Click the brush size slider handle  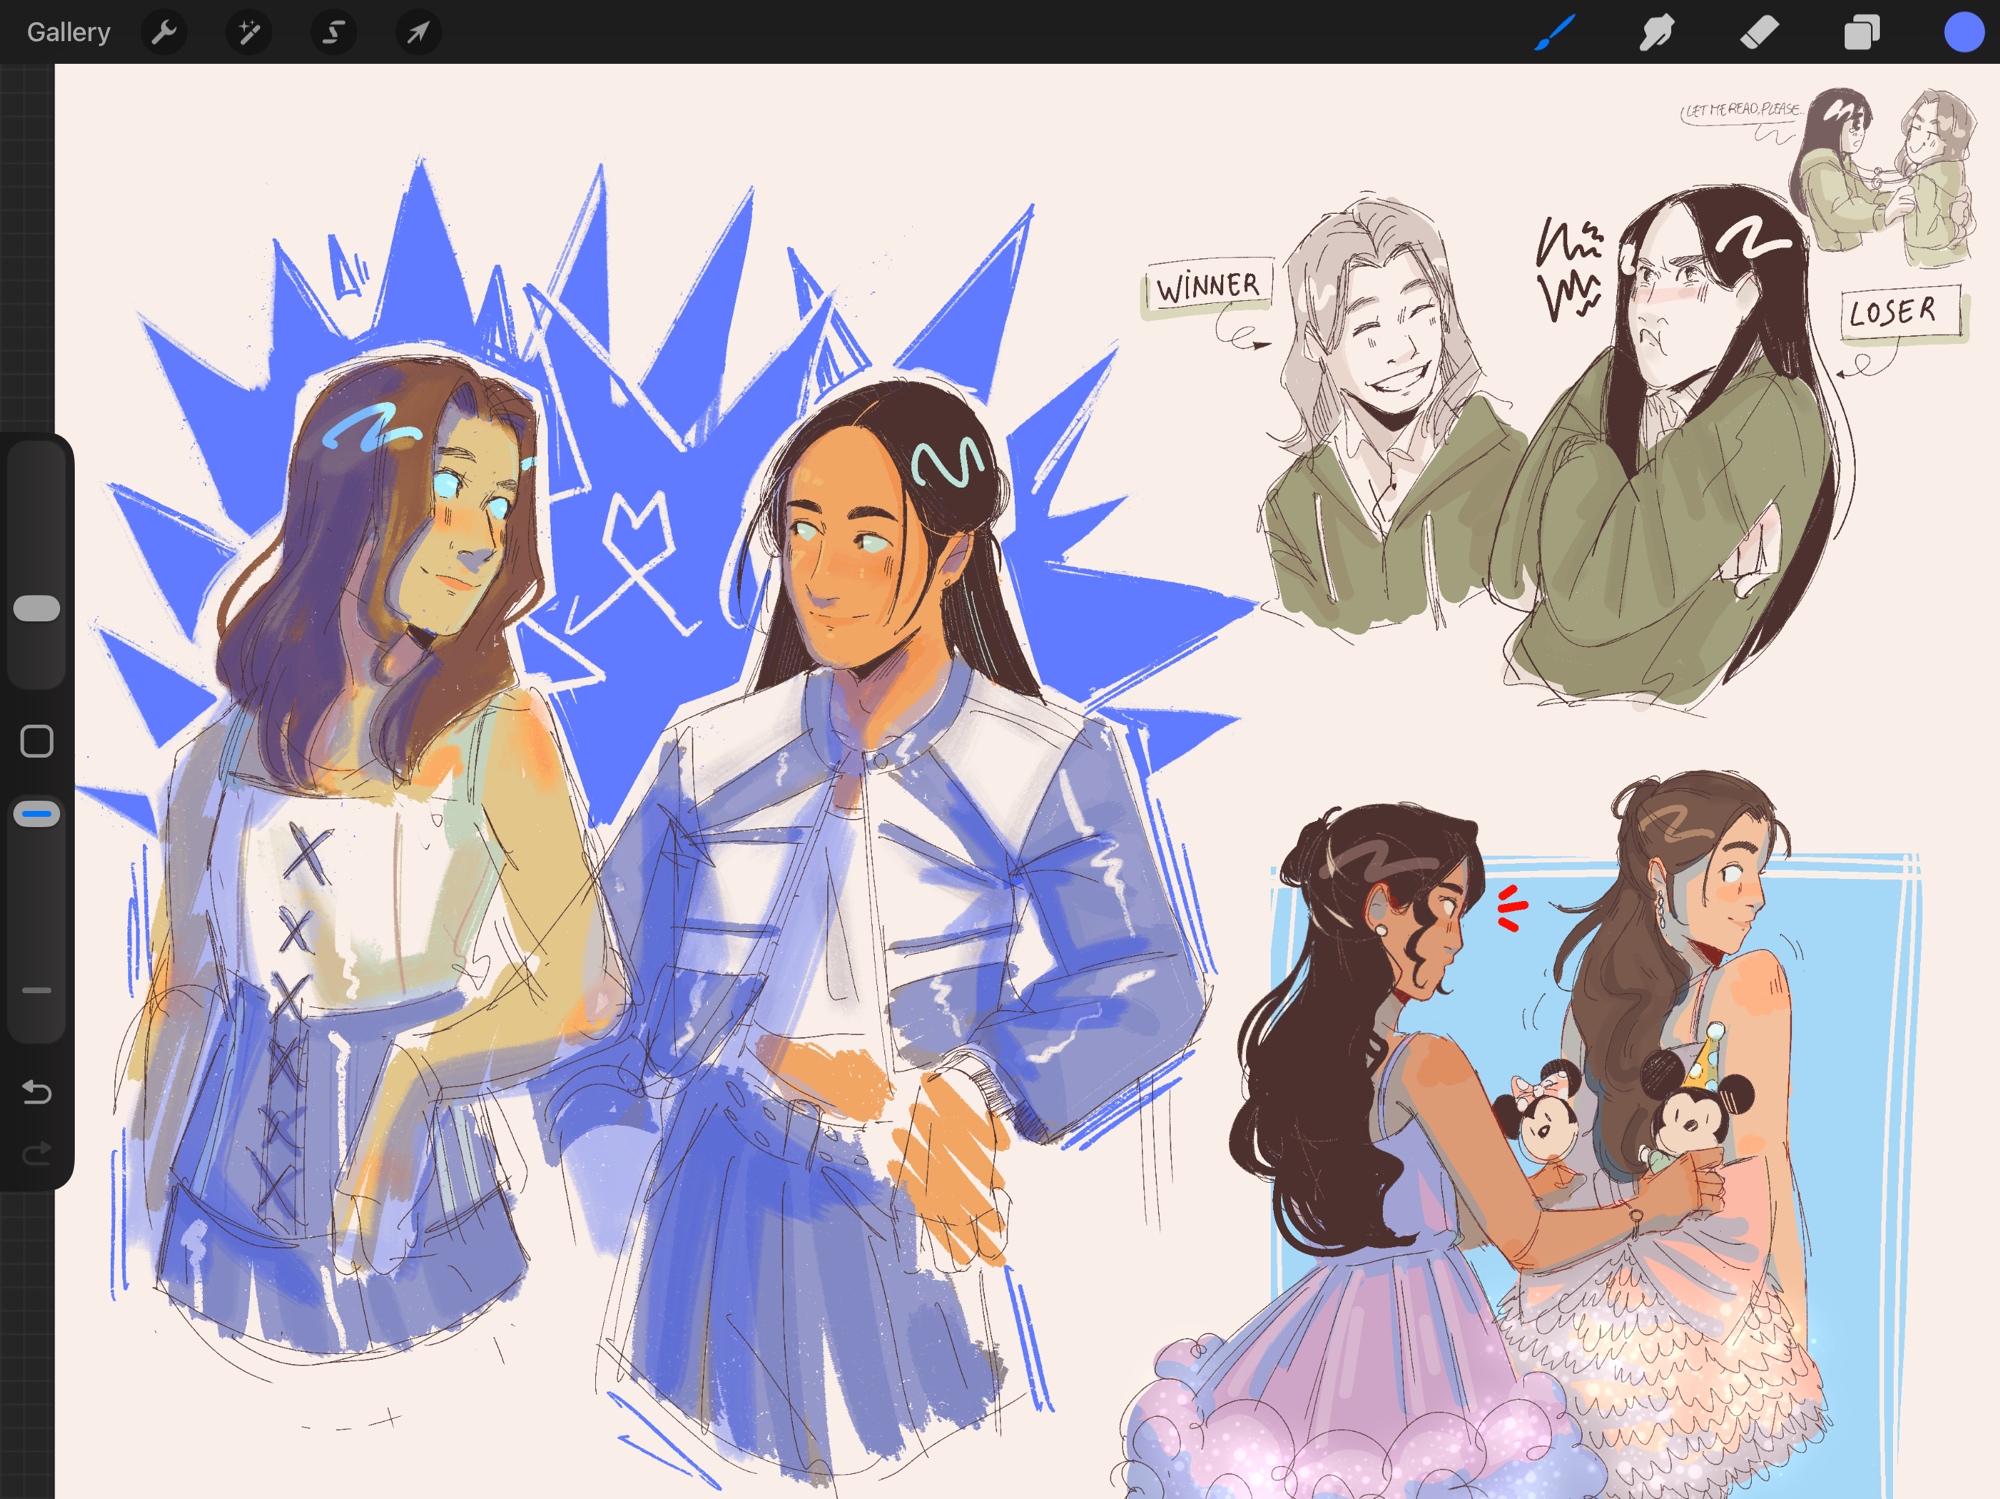[37, 608]
